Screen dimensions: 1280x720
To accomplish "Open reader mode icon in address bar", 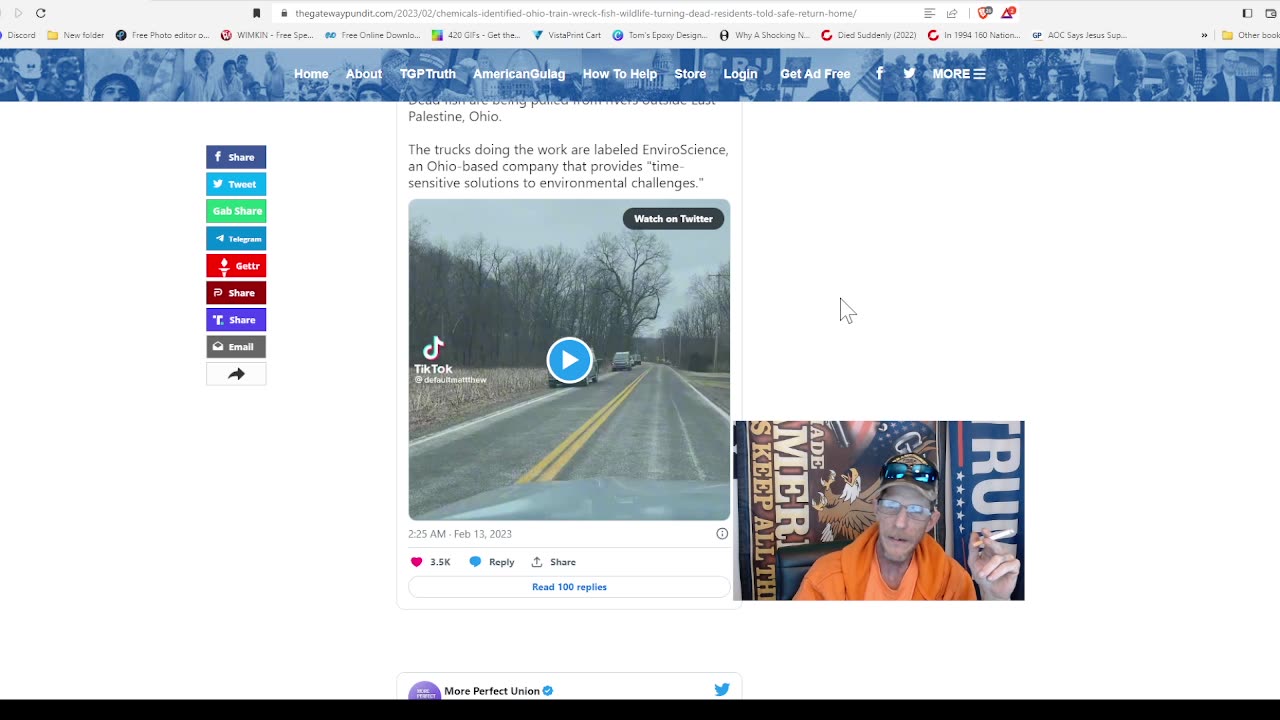I will [929, 13].
